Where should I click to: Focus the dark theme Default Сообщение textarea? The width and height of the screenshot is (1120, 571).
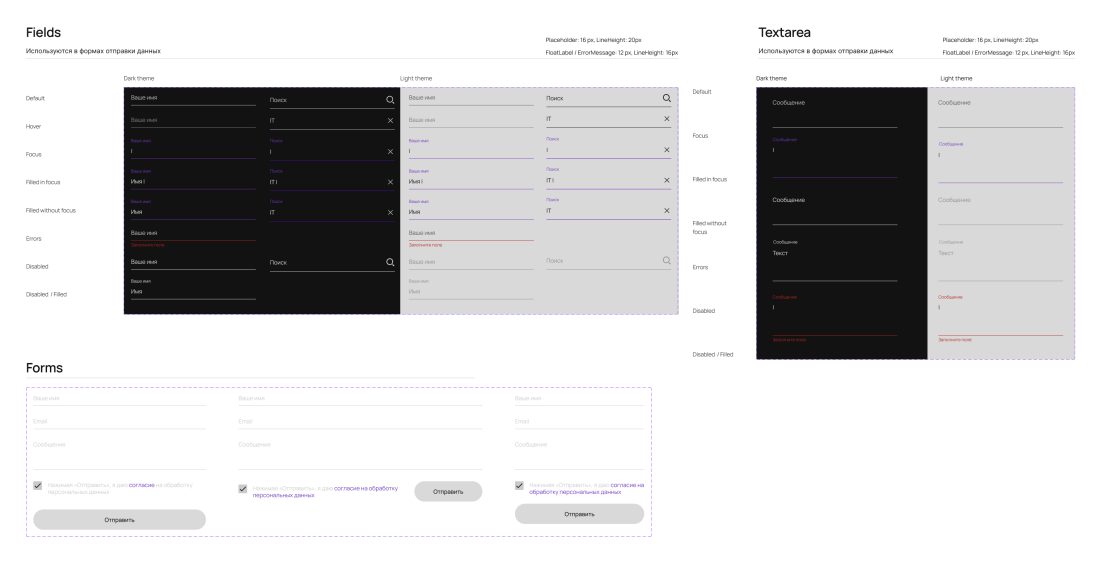(x=834, y=110)
